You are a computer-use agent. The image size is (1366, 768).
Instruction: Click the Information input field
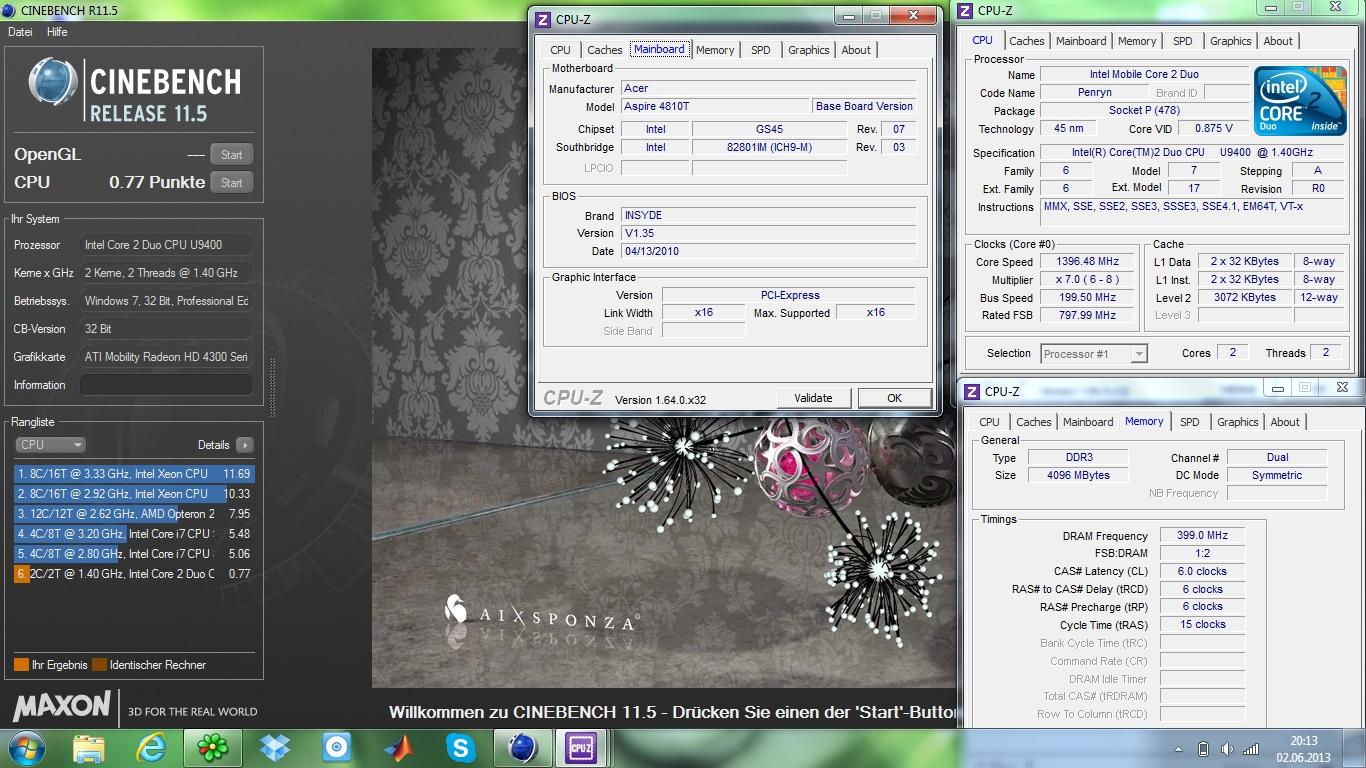166,385
